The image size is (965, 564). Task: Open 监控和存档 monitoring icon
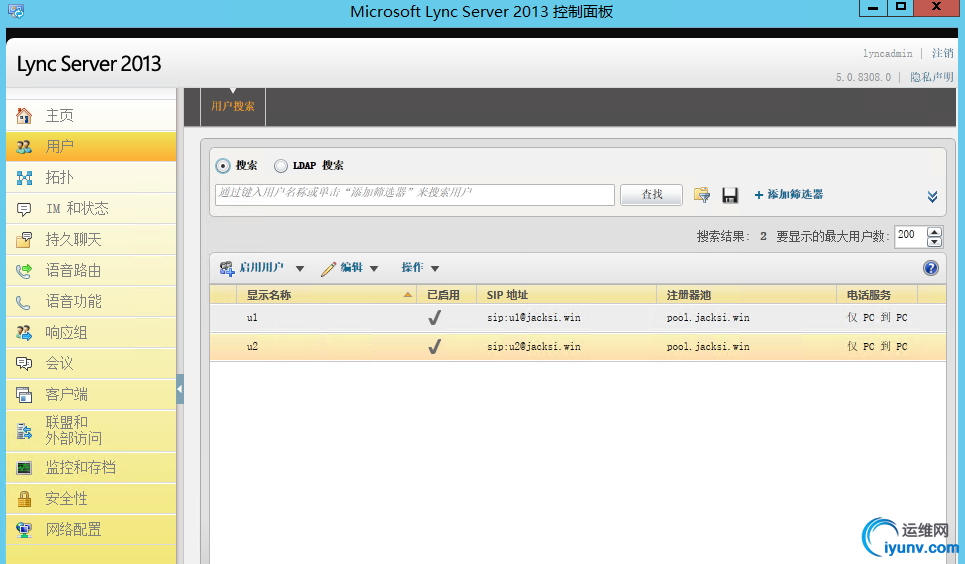[24, 468]
